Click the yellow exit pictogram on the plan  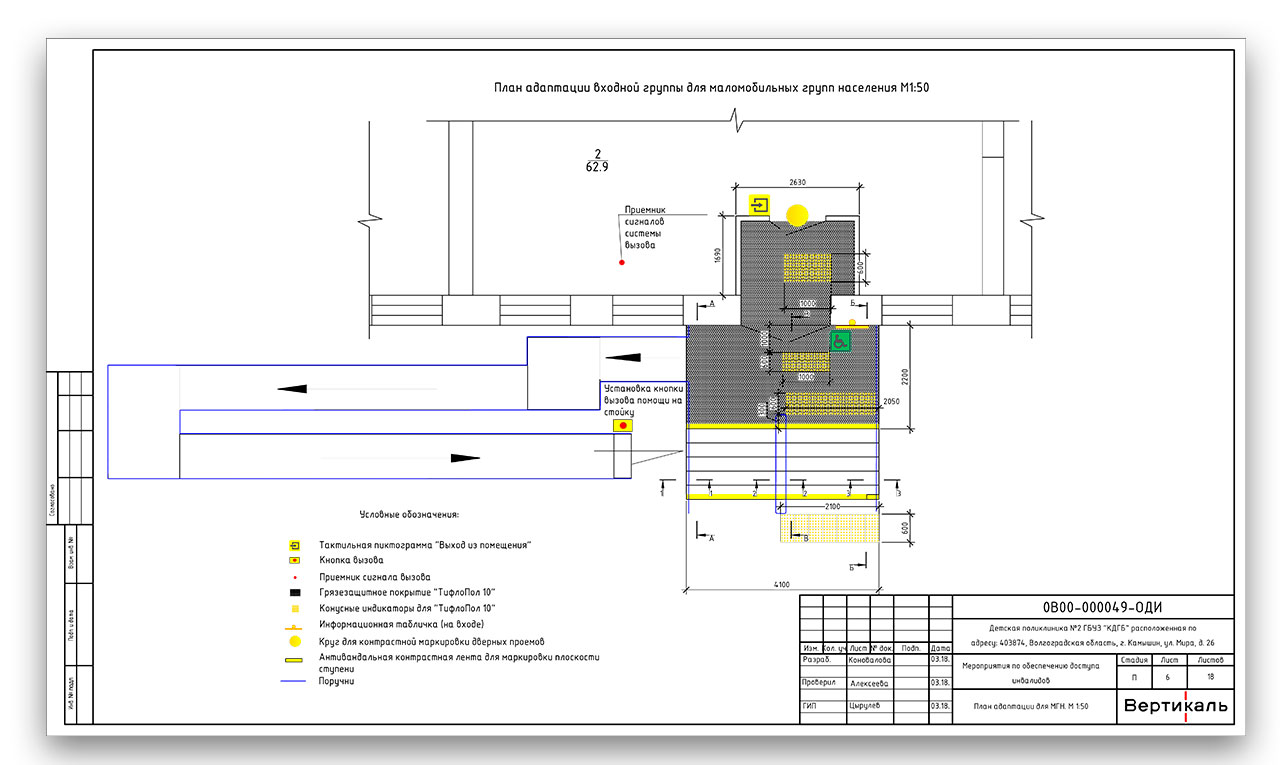(x=760, y=205)
